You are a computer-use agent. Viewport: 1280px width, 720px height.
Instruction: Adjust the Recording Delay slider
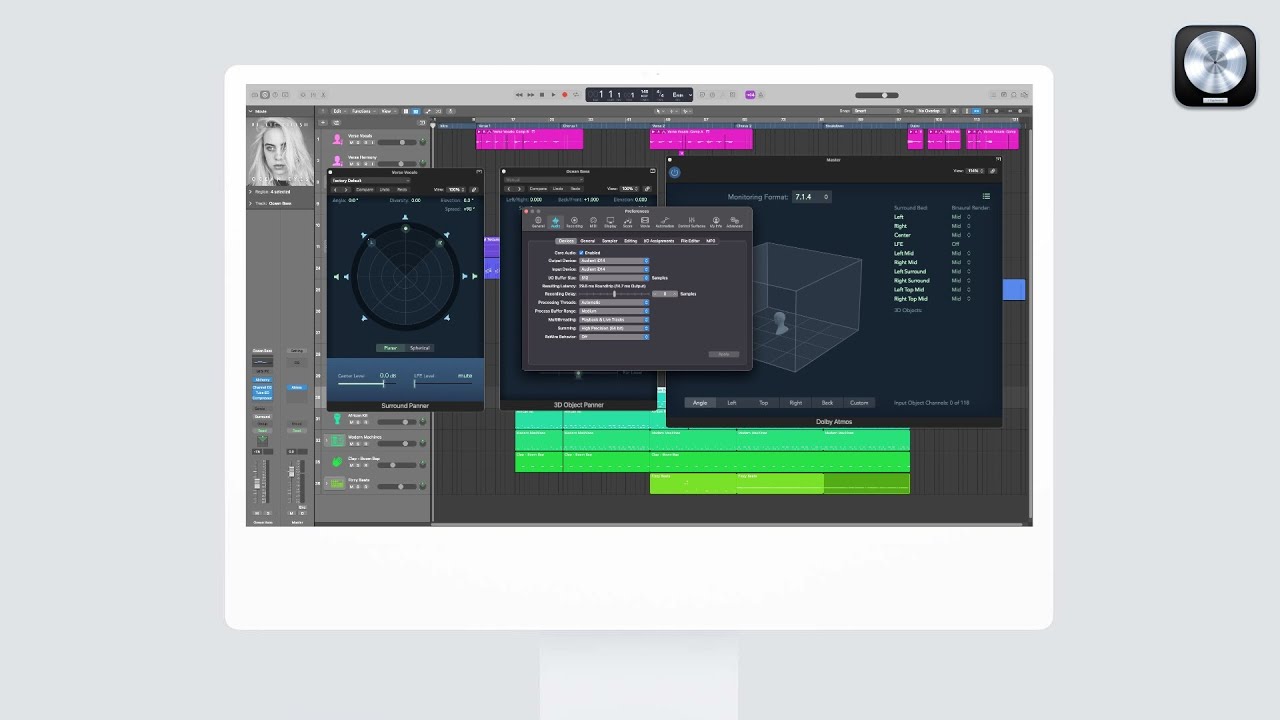(x=614, y=294)
